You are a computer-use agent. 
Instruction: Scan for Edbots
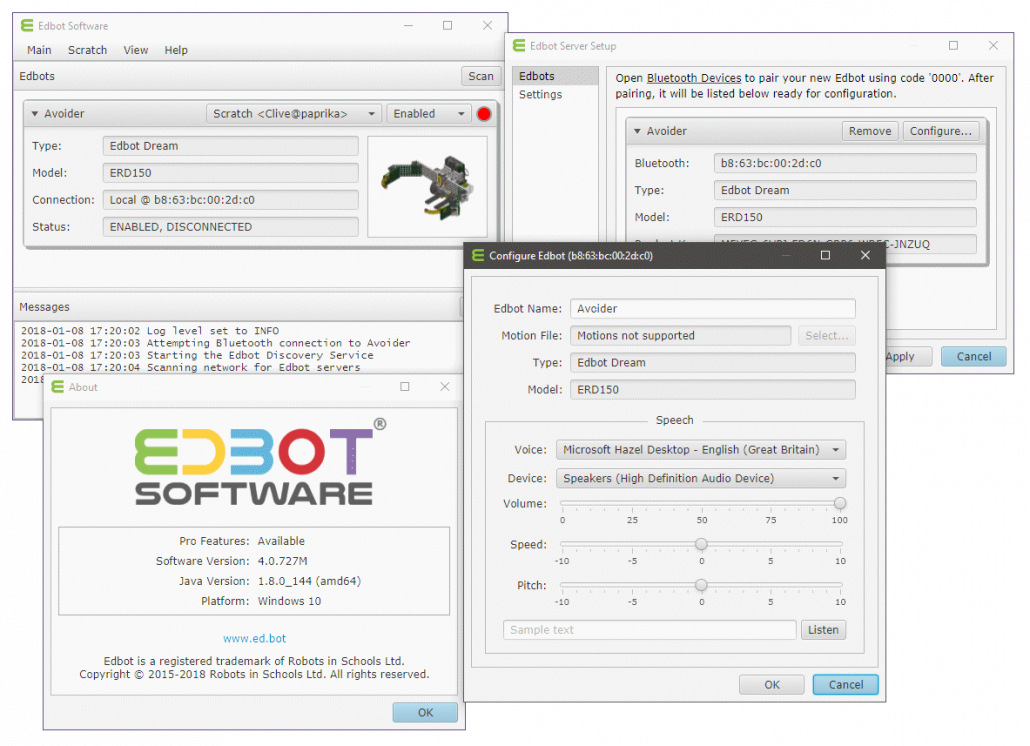tap(480, 75)
